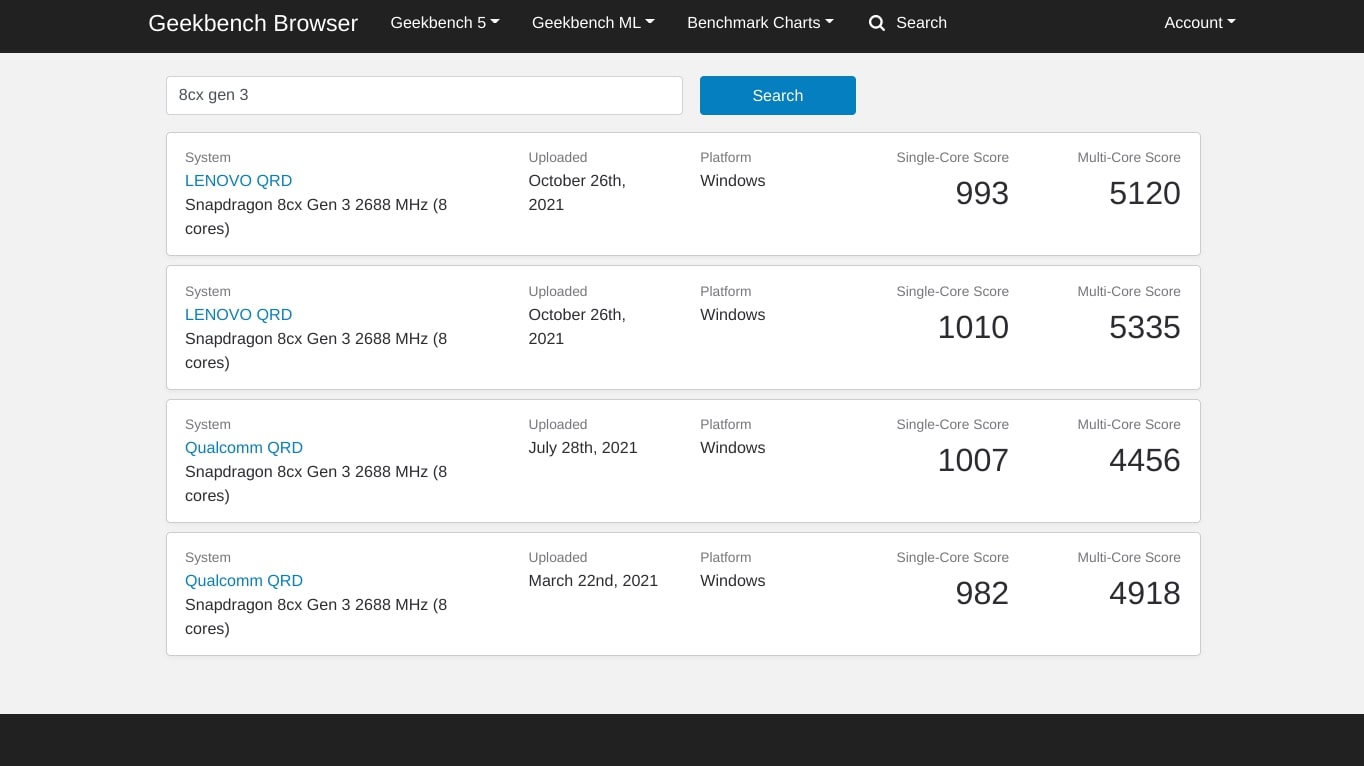Viewport: 1364px width, 766px height.
Task: Open the Qualcomm QRD result from July 28th
Action: 243,448
